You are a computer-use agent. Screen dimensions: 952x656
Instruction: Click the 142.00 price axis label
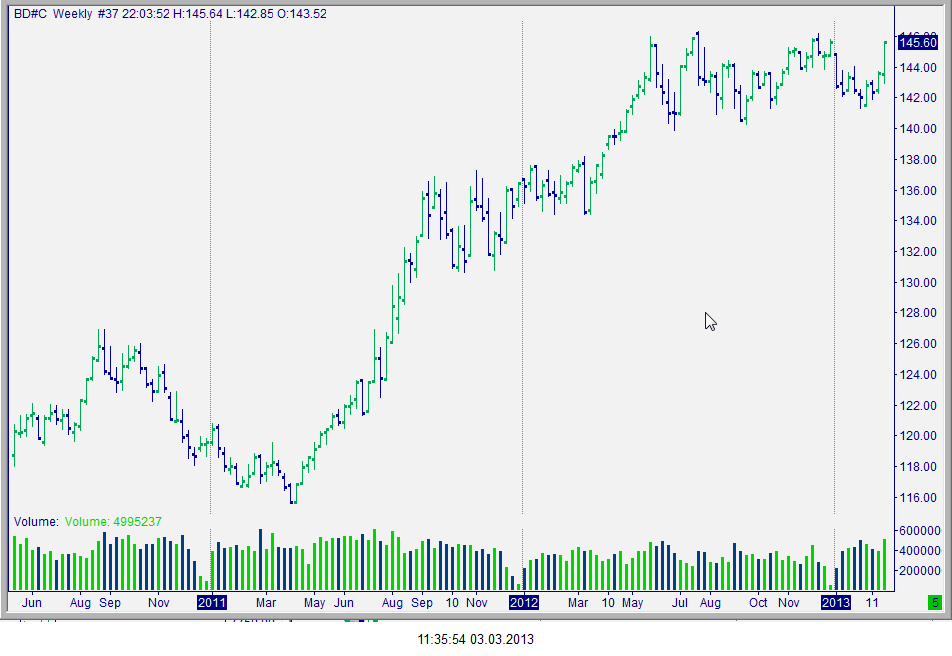919,98
